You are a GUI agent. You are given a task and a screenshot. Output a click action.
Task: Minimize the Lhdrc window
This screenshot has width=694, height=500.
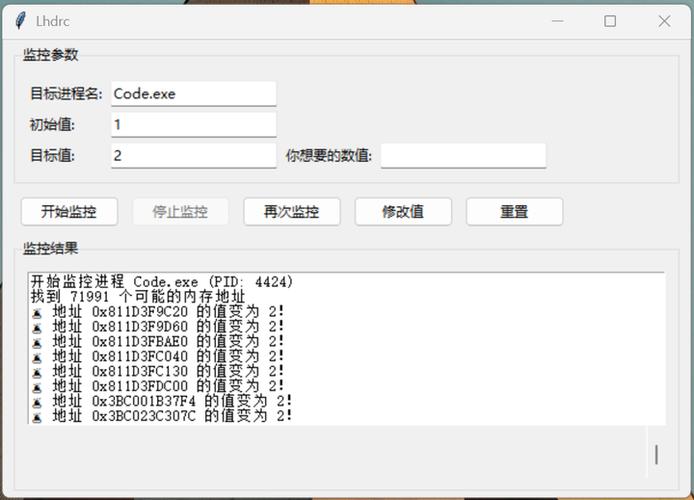coord(558,21)
